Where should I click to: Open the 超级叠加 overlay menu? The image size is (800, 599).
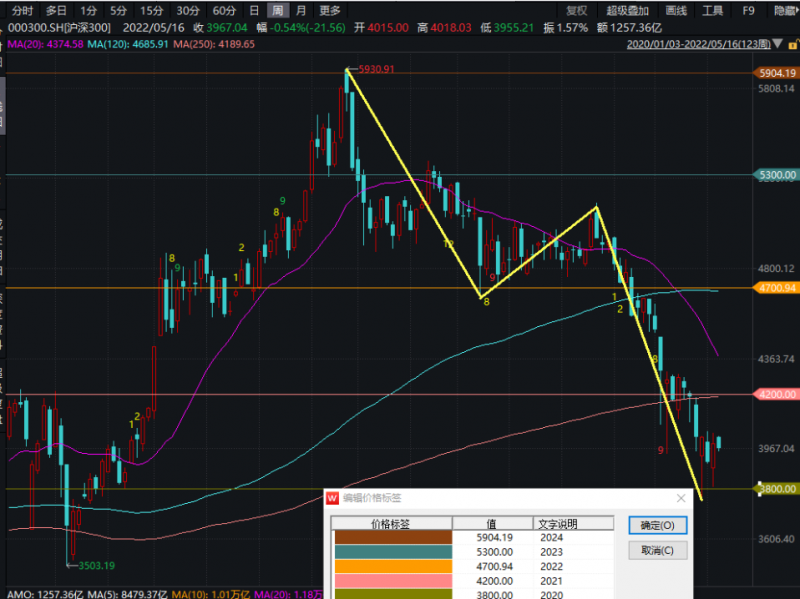pos(628,11)
